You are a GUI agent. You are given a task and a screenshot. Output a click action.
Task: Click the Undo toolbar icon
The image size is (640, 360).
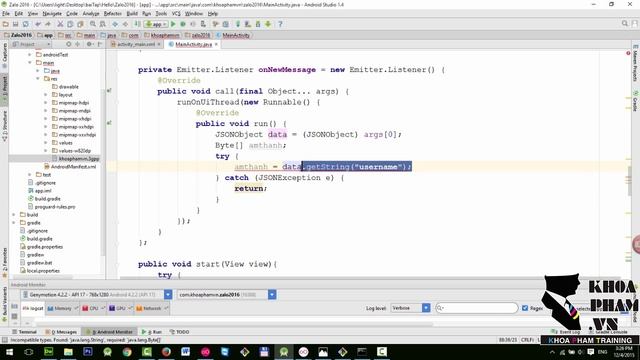(38, 24)
